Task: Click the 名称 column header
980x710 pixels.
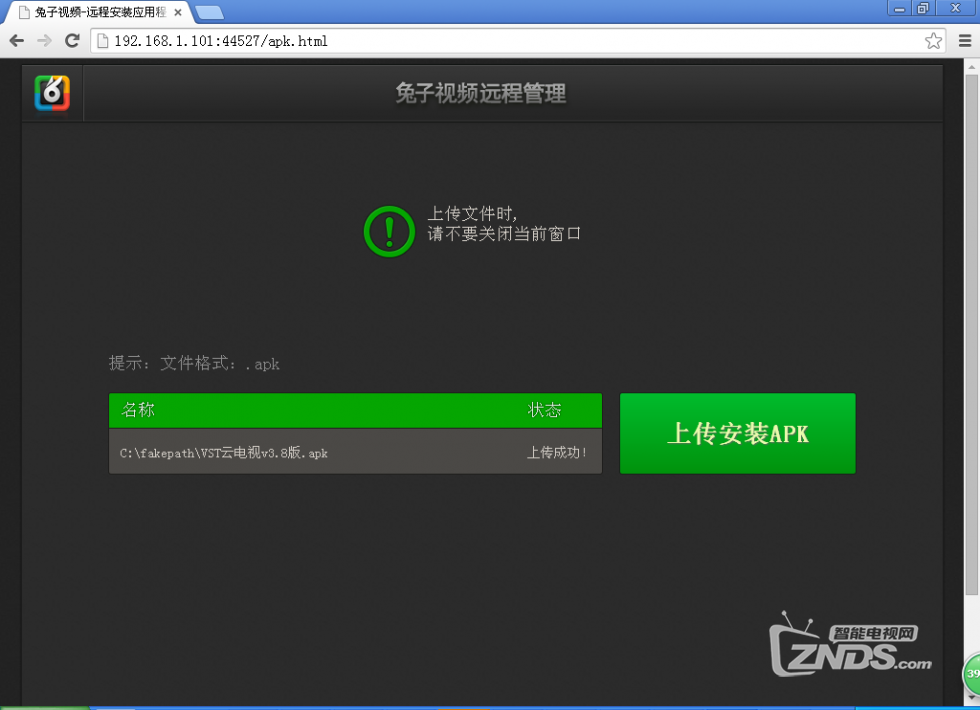Action: pyautogui.click(x=138, y=410)
